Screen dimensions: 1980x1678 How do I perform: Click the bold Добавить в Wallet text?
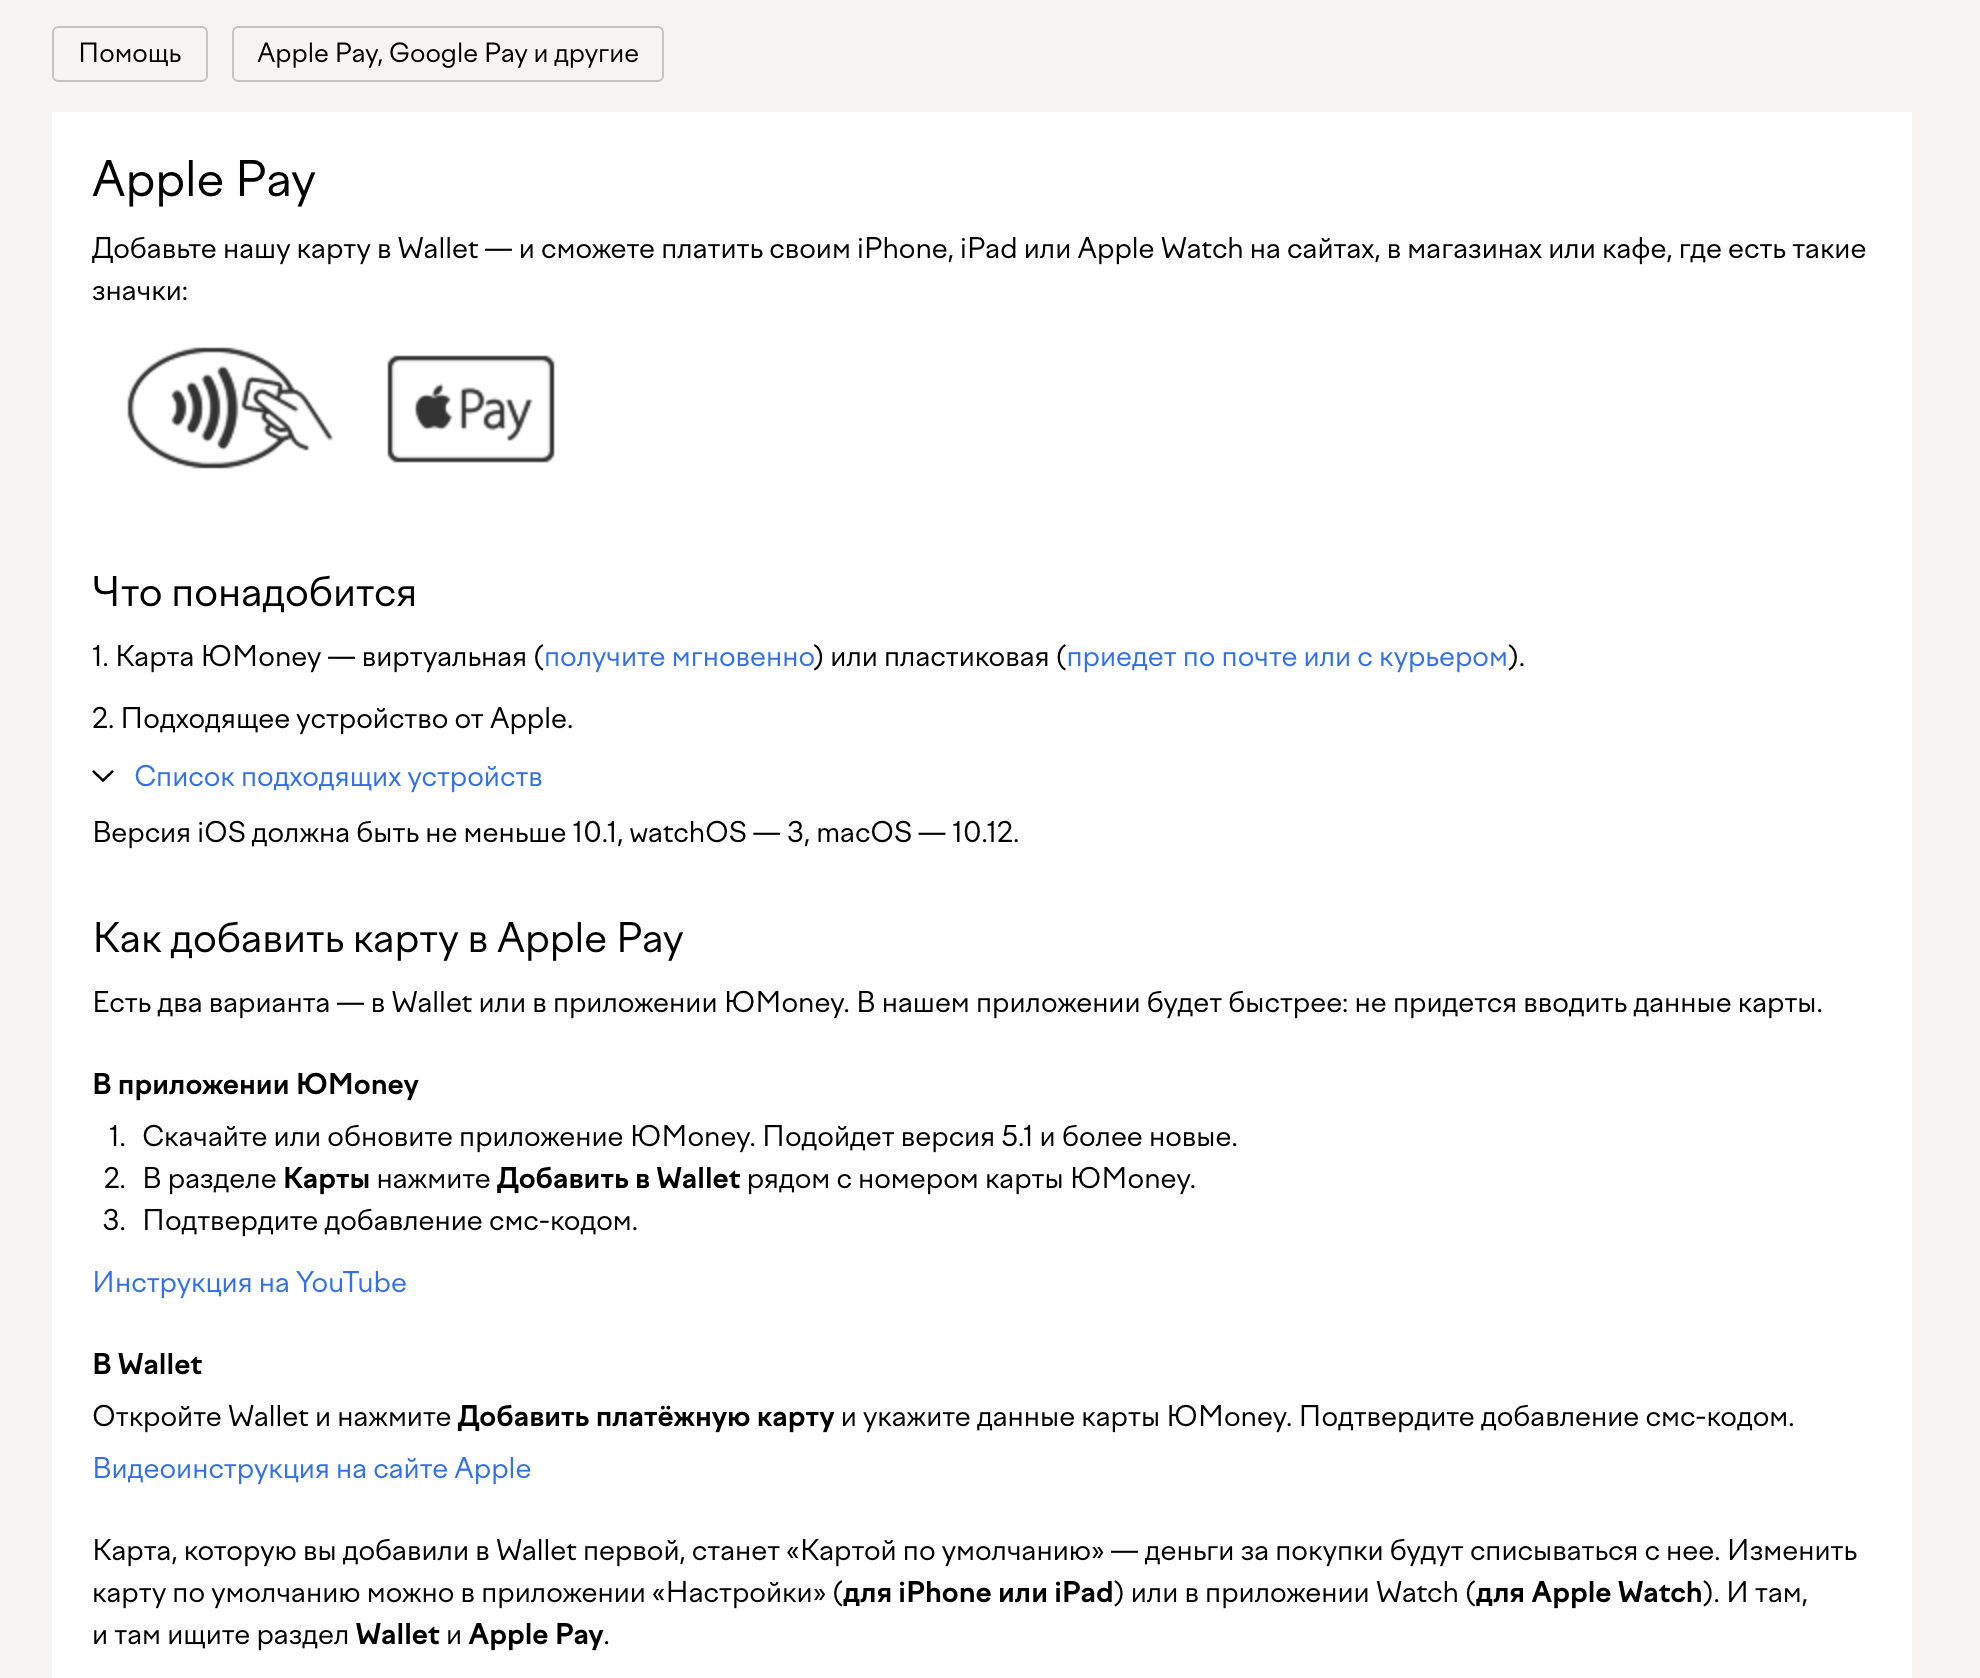[618, 1179]
